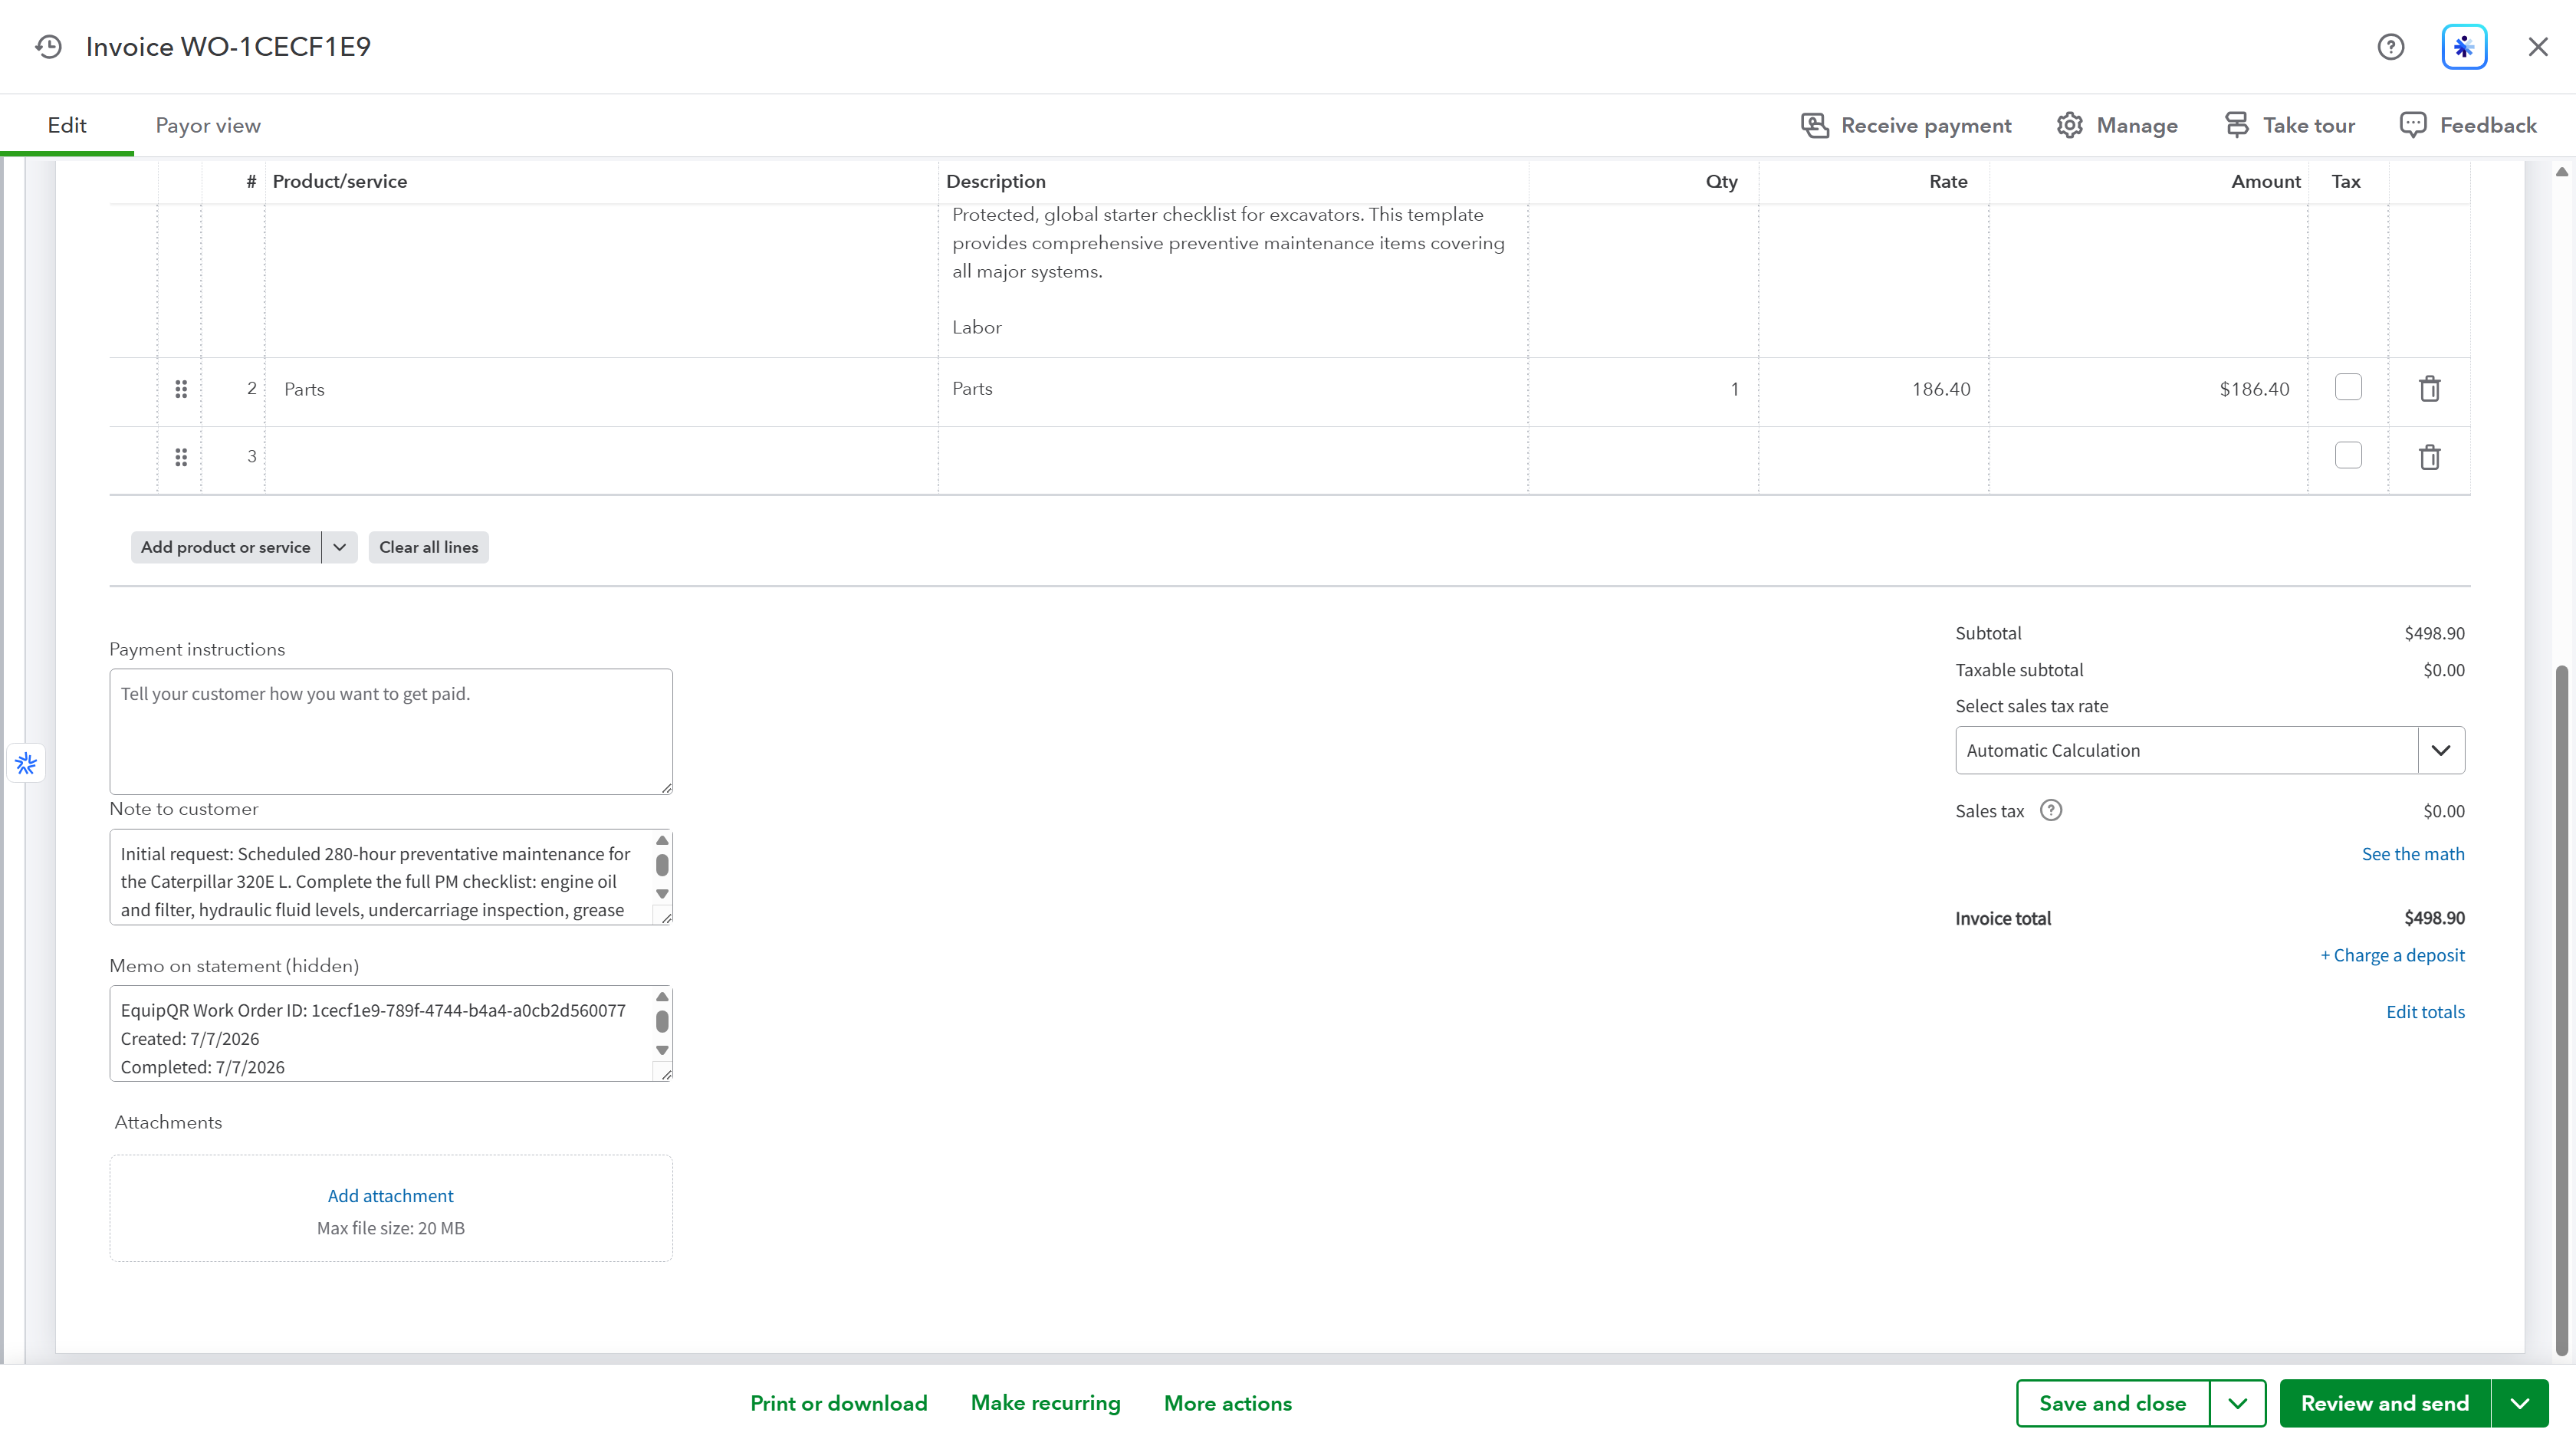This screenshot has width=2576, height=1449.
Task: Click quantity 1 in Parts line
Action: [x=1644, y=390]
